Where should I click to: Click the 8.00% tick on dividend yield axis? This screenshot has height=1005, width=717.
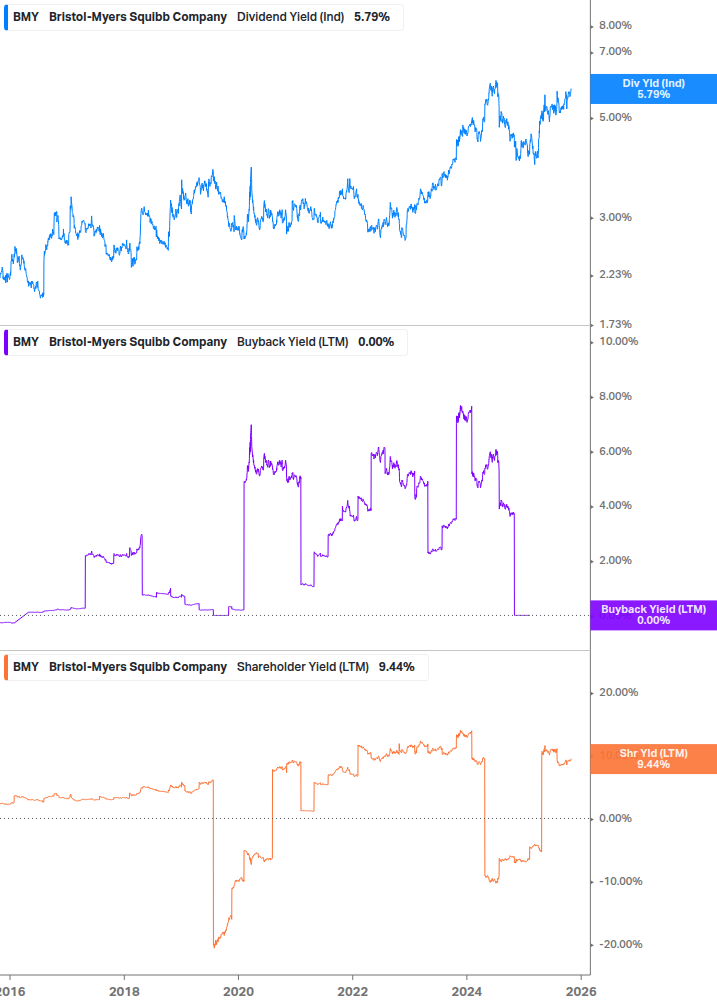tap(615, 26)
